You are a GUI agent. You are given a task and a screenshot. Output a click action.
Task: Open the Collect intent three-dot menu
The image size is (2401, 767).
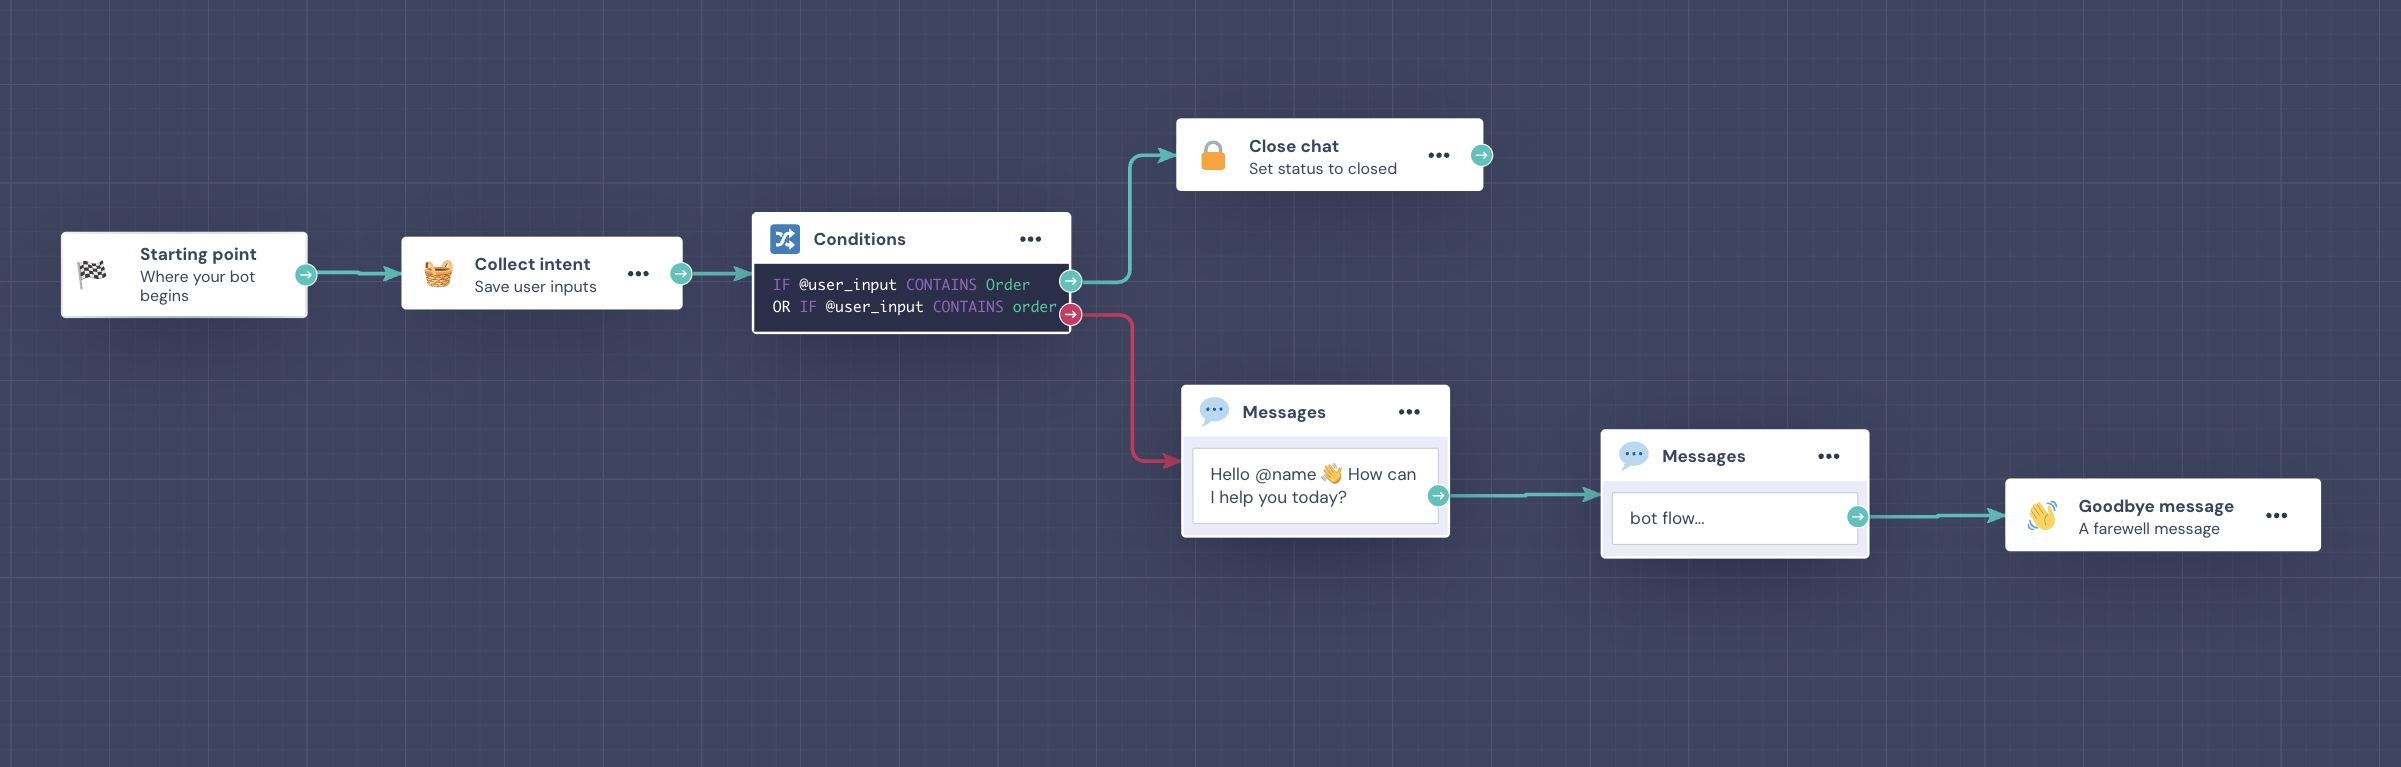[638, 273]
